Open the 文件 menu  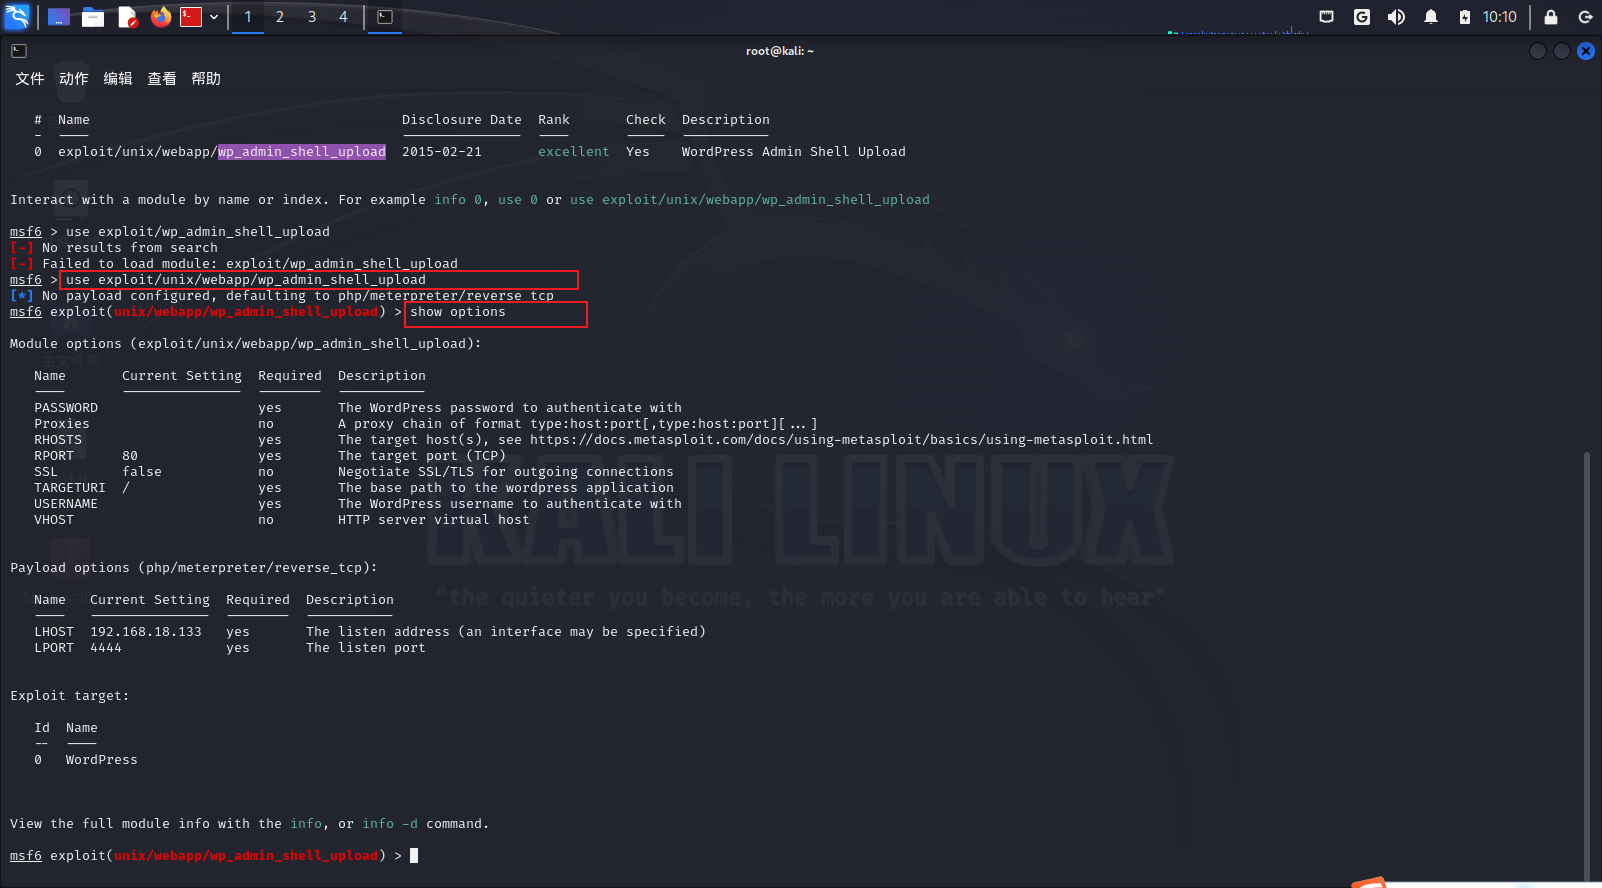pyautogui.click(x=30, y=79)
